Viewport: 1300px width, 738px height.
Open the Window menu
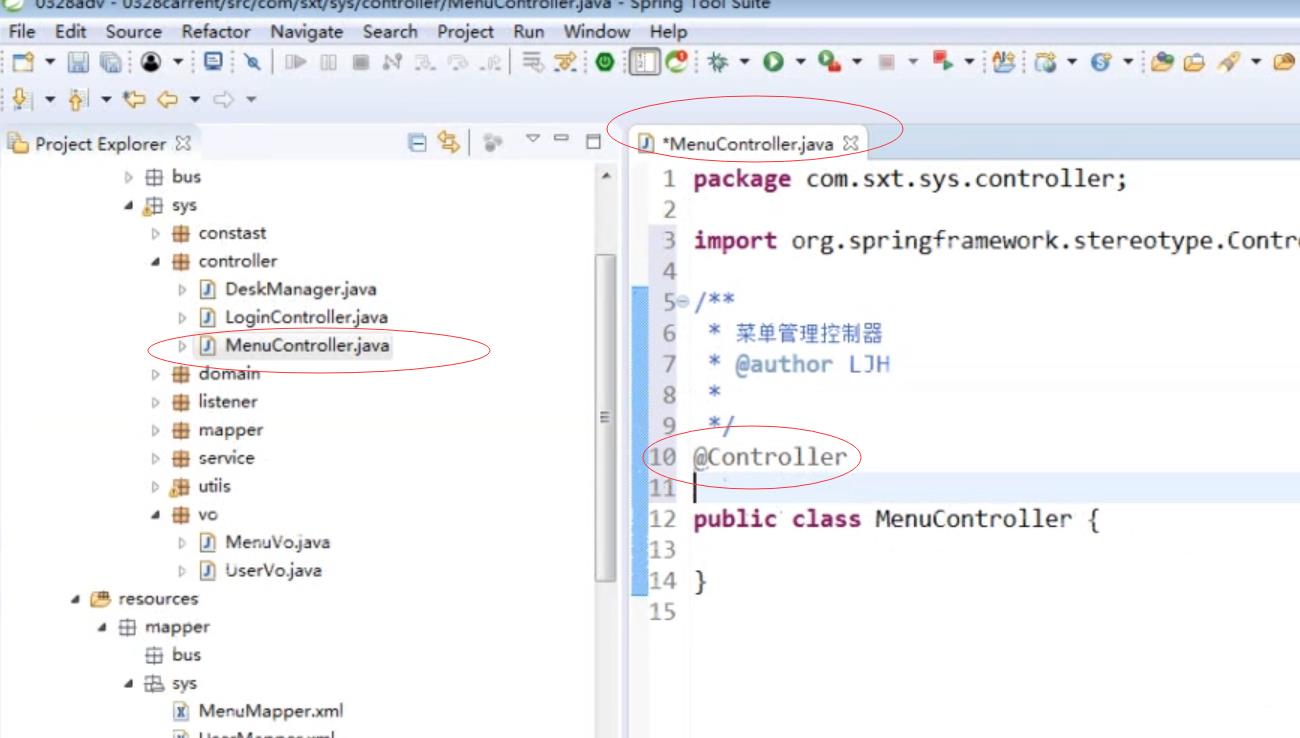(596, 31)
